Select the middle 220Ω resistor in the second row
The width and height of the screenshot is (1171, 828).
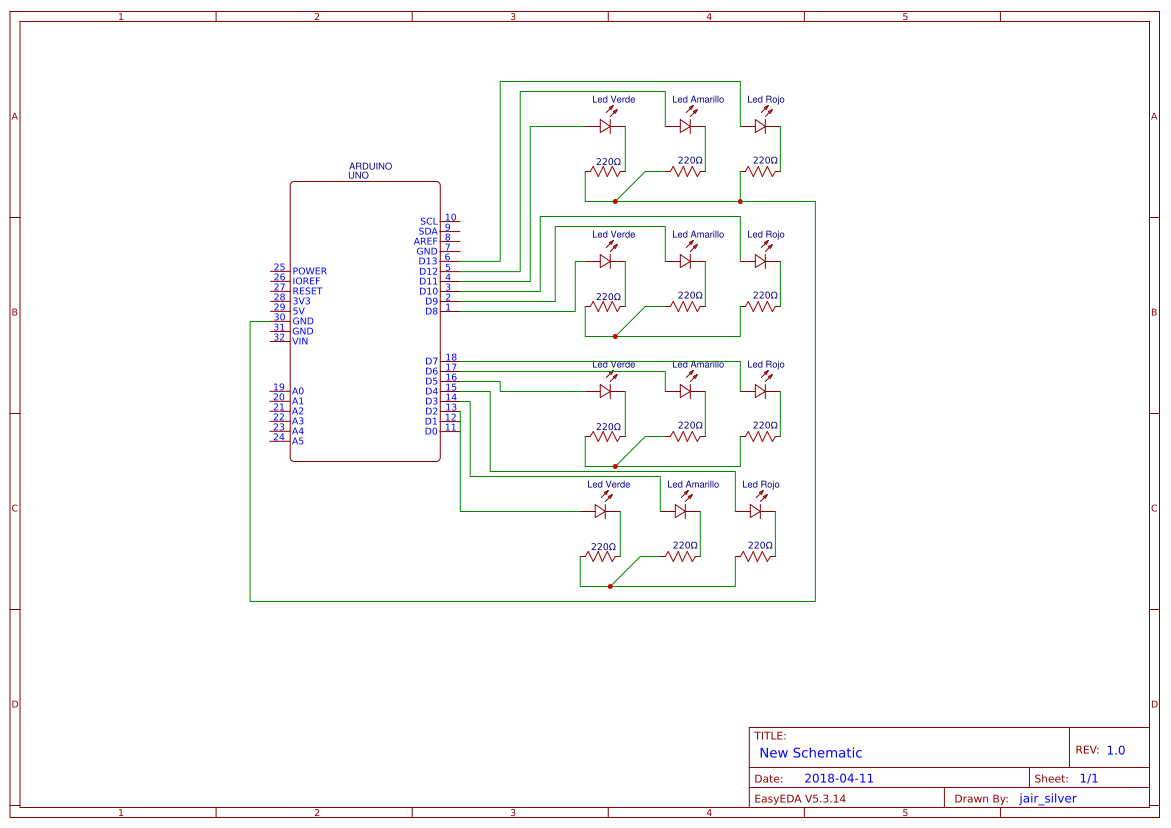pyautogui.click(x=685, y=305)
